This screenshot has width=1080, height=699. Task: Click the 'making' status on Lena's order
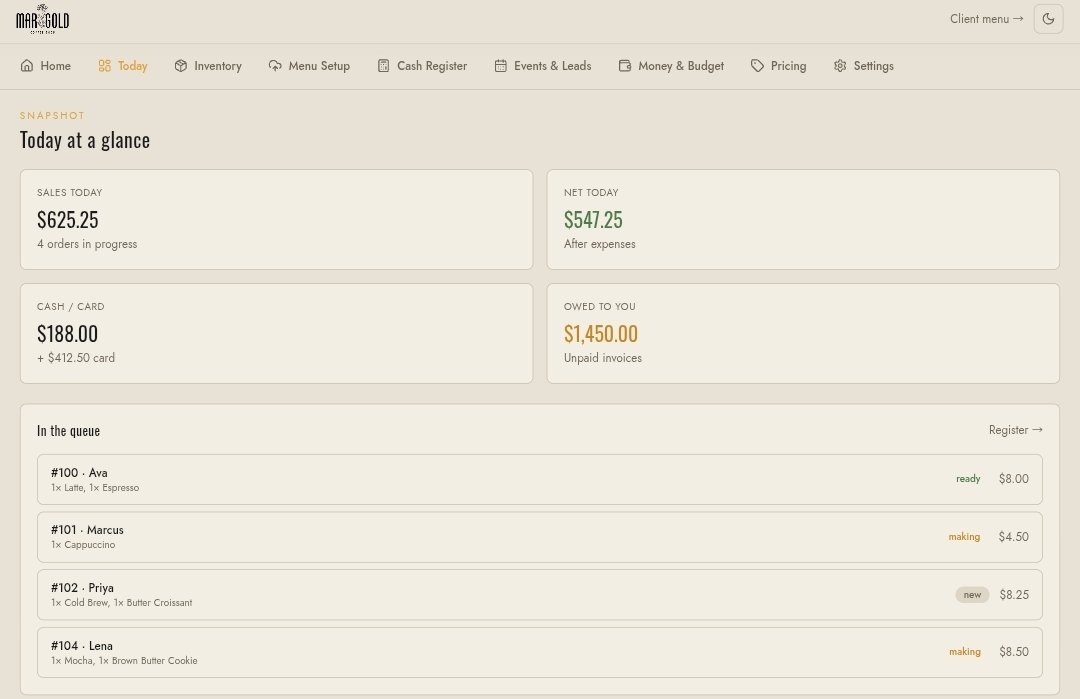[964, 651]
